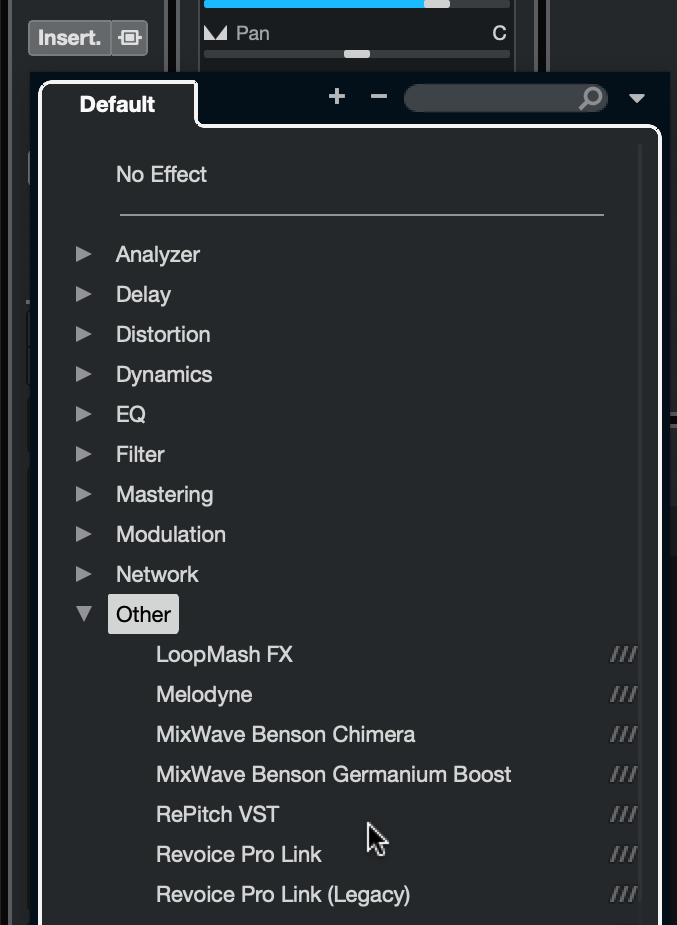Viewport: 677px width, 925px height.
Task: Open the plugin collections dropdown arrow
Action: tap(637, 98)
